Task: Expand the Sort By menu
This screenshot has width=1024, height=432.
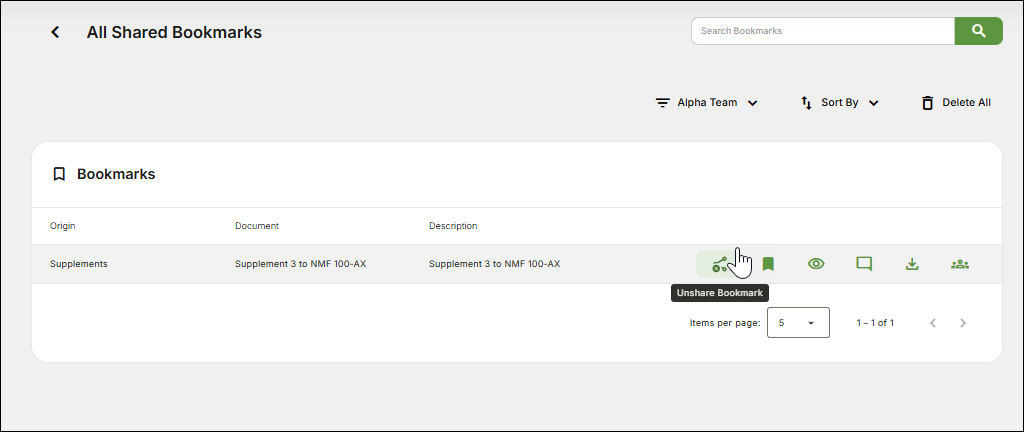Action: point(839,102)
